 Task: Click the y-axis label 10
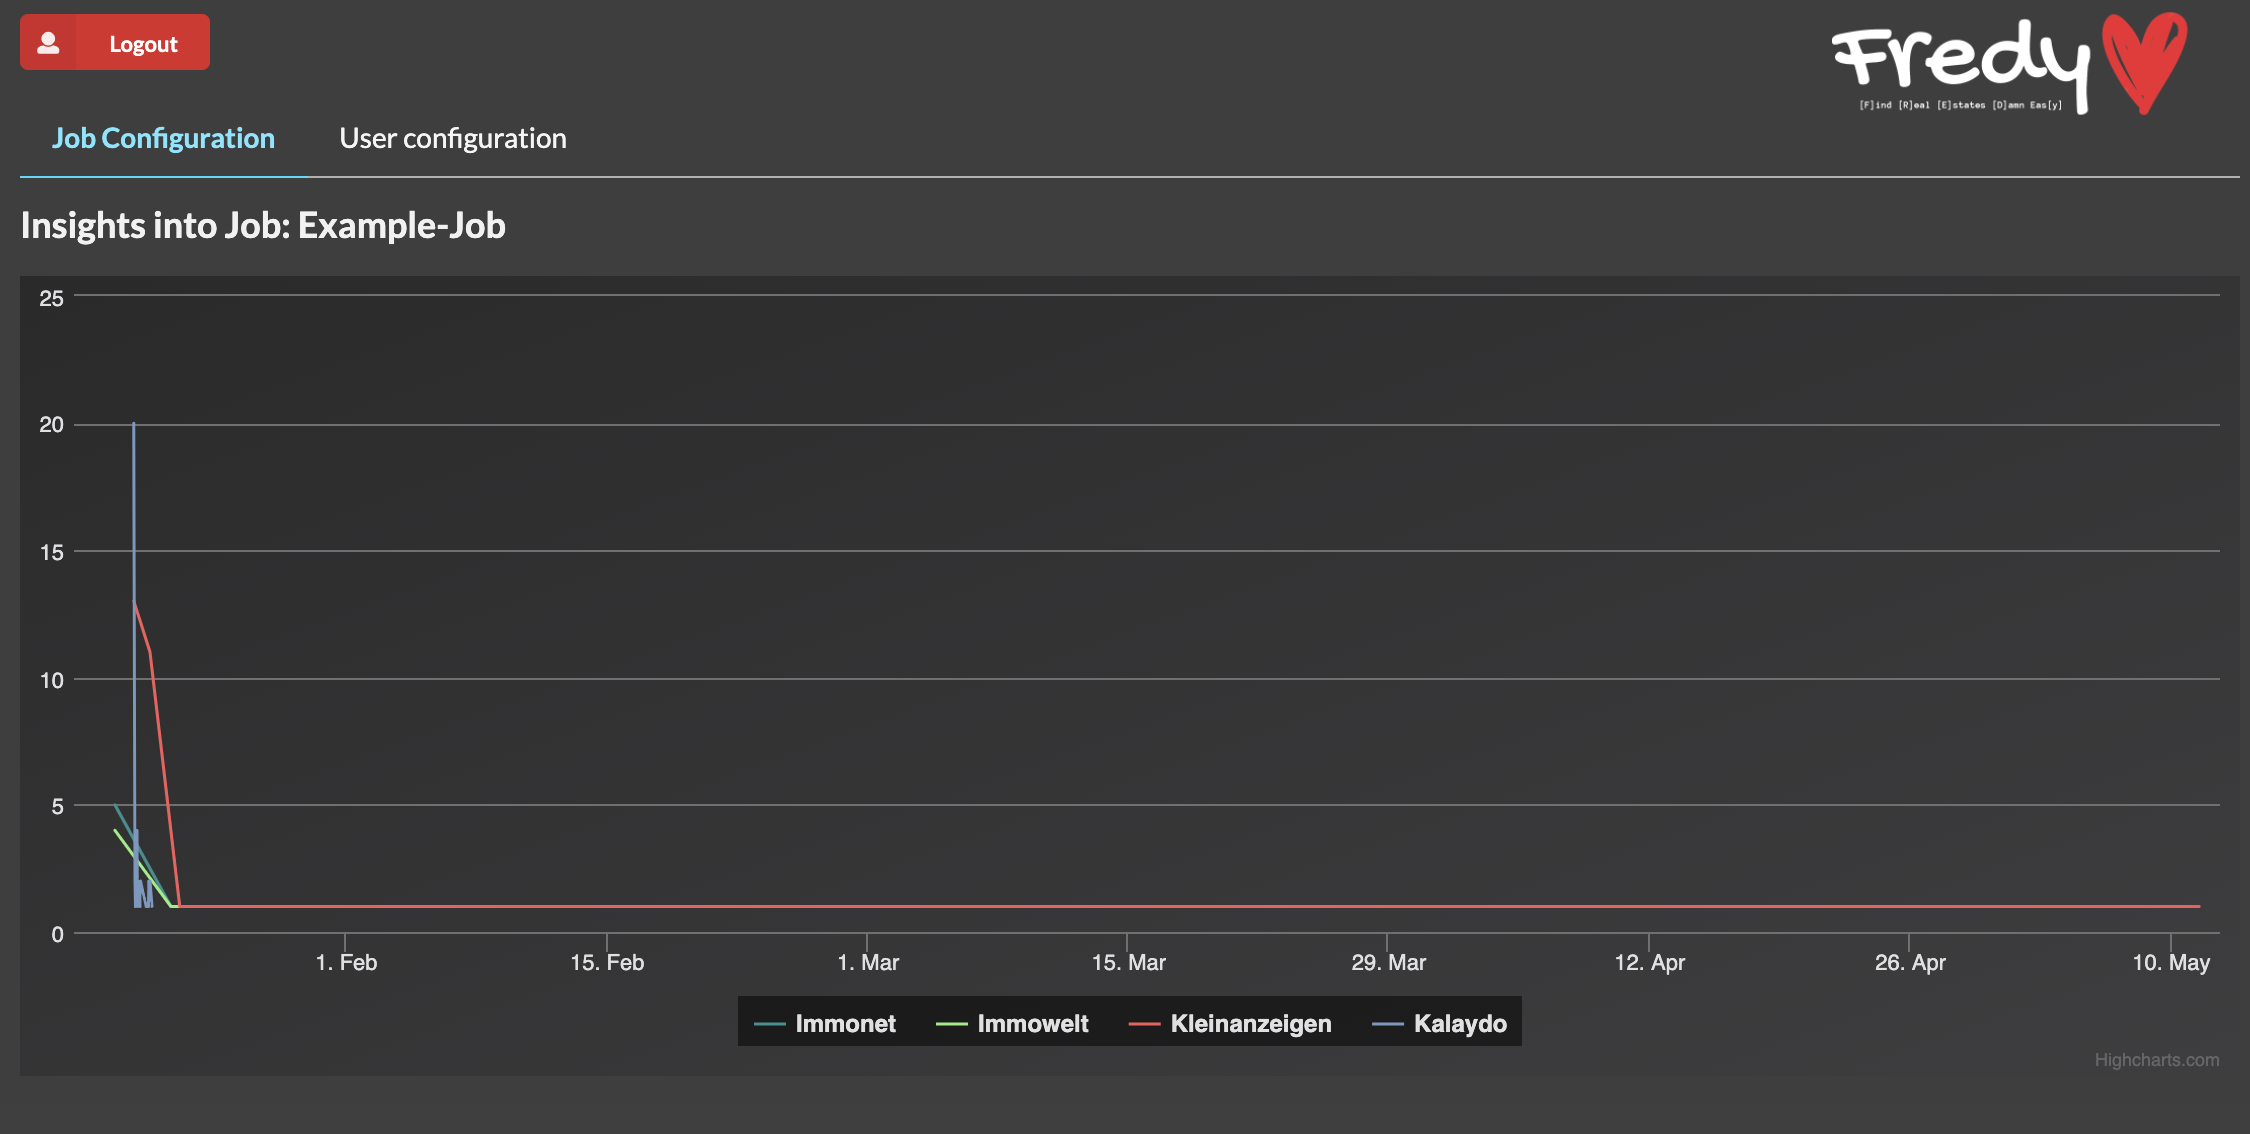click(51, 680)
